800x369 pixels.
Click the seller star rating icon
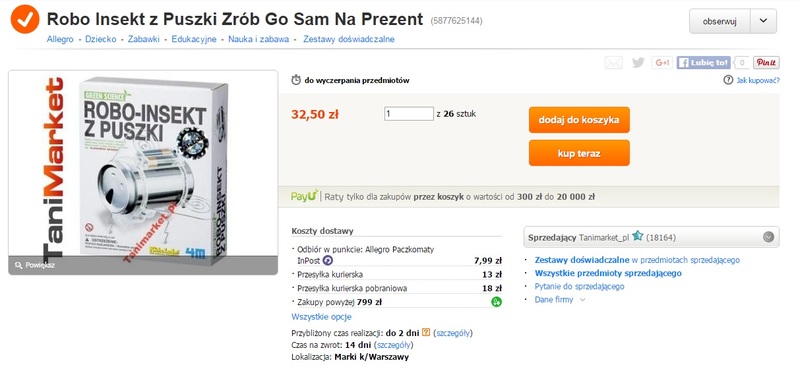638,236
